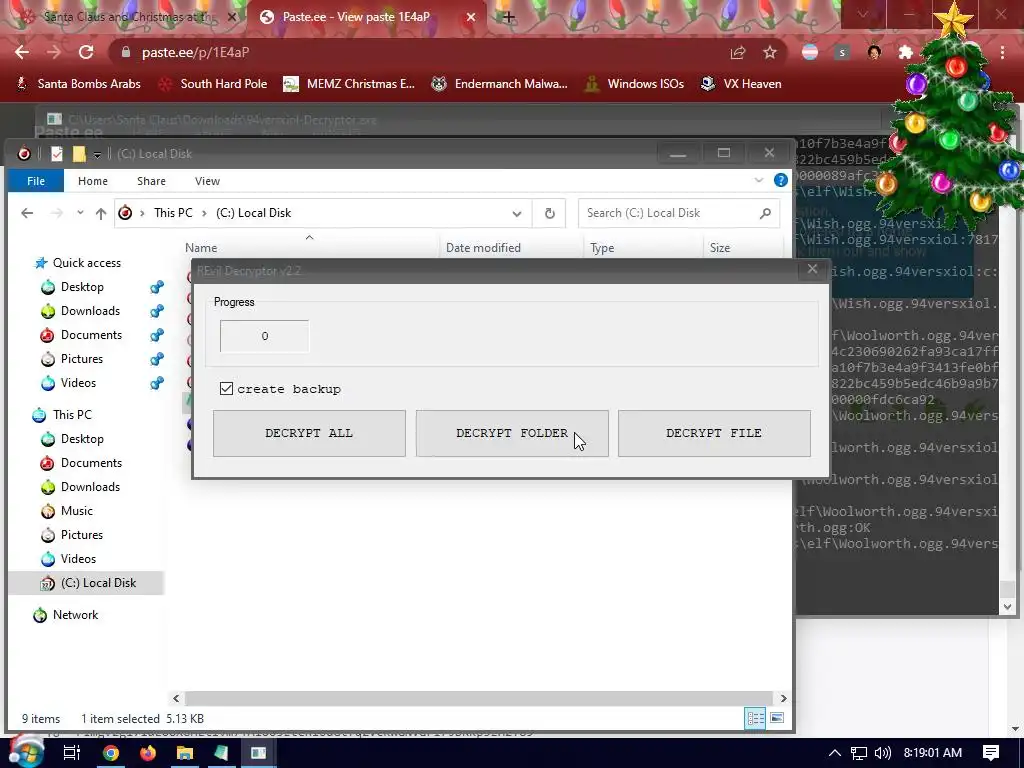Click the Size column header
The height and width of the screenshot is (768, 1024).
(720, 248)
